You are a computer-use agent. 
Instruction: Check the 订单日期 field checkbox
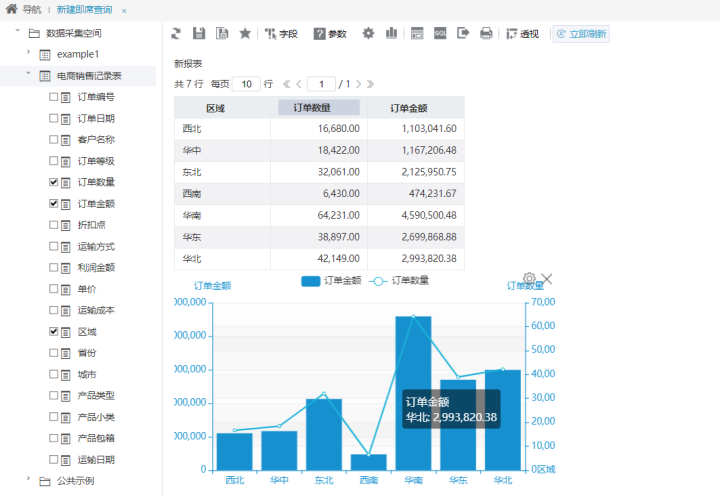click(x=54, y=118)
